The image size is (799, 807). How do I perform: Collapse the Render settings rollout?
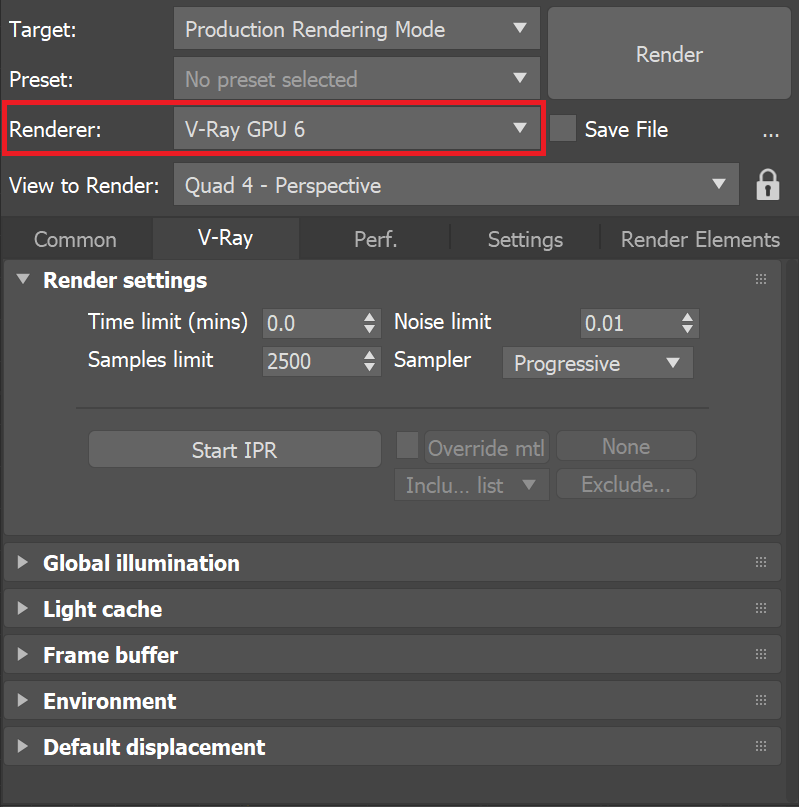pos(22,281)
